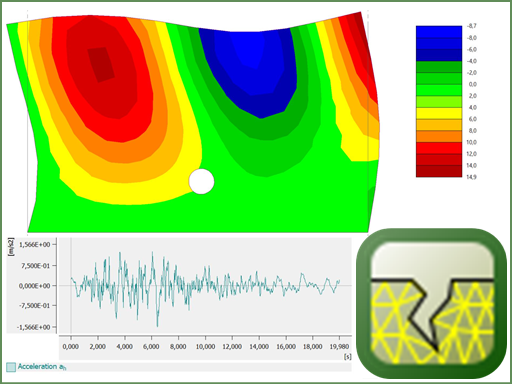Click the y-axis label -7,500E-01
This screenshot has height=384, width=512.
click(x=34, y=306)
